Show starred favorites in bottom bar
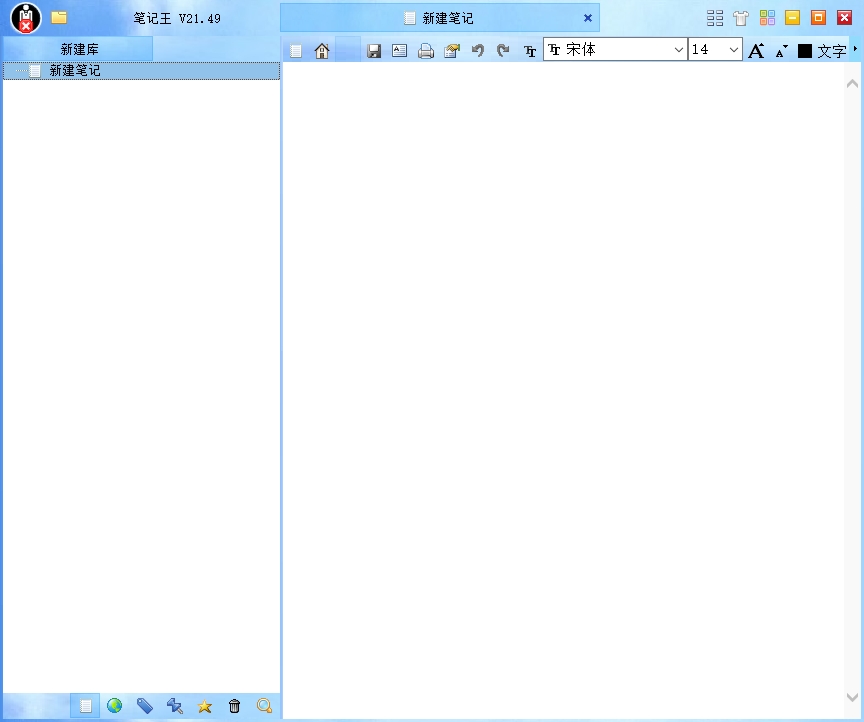The height and width of the screenshot is (722, 864). [205, 706]
